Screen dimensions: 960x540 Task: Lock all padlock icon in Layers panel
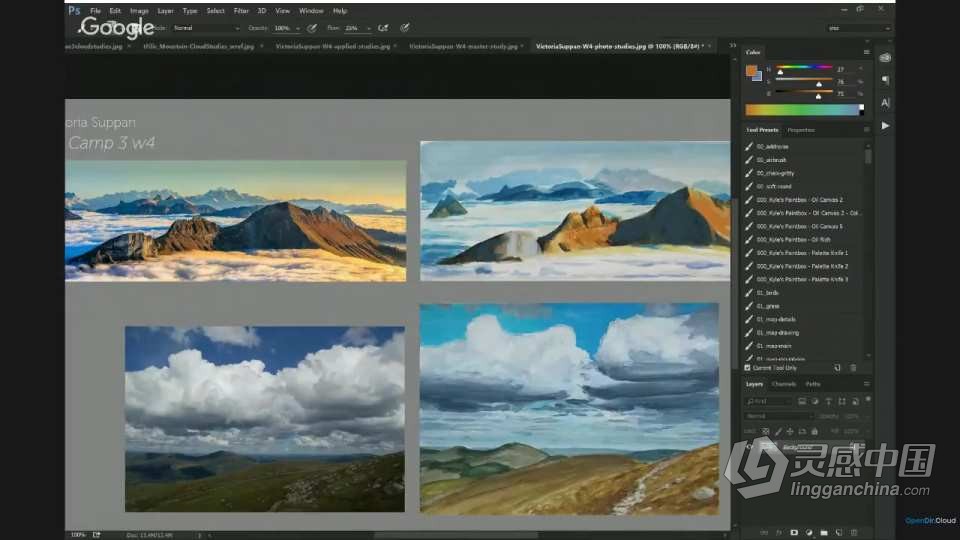coord(814,432)
